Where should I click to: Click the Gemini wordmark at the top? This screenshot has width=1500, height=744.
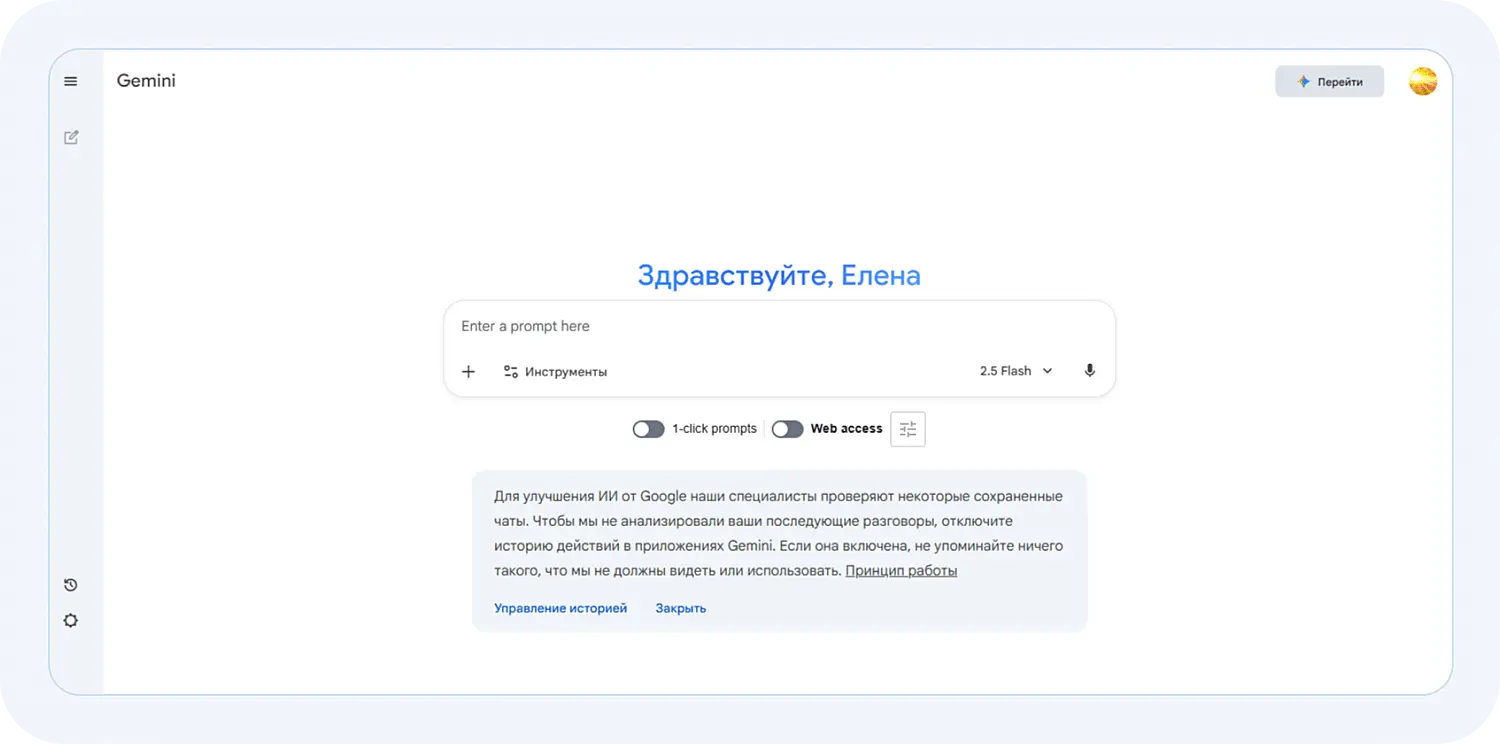(x=146, y=81)
